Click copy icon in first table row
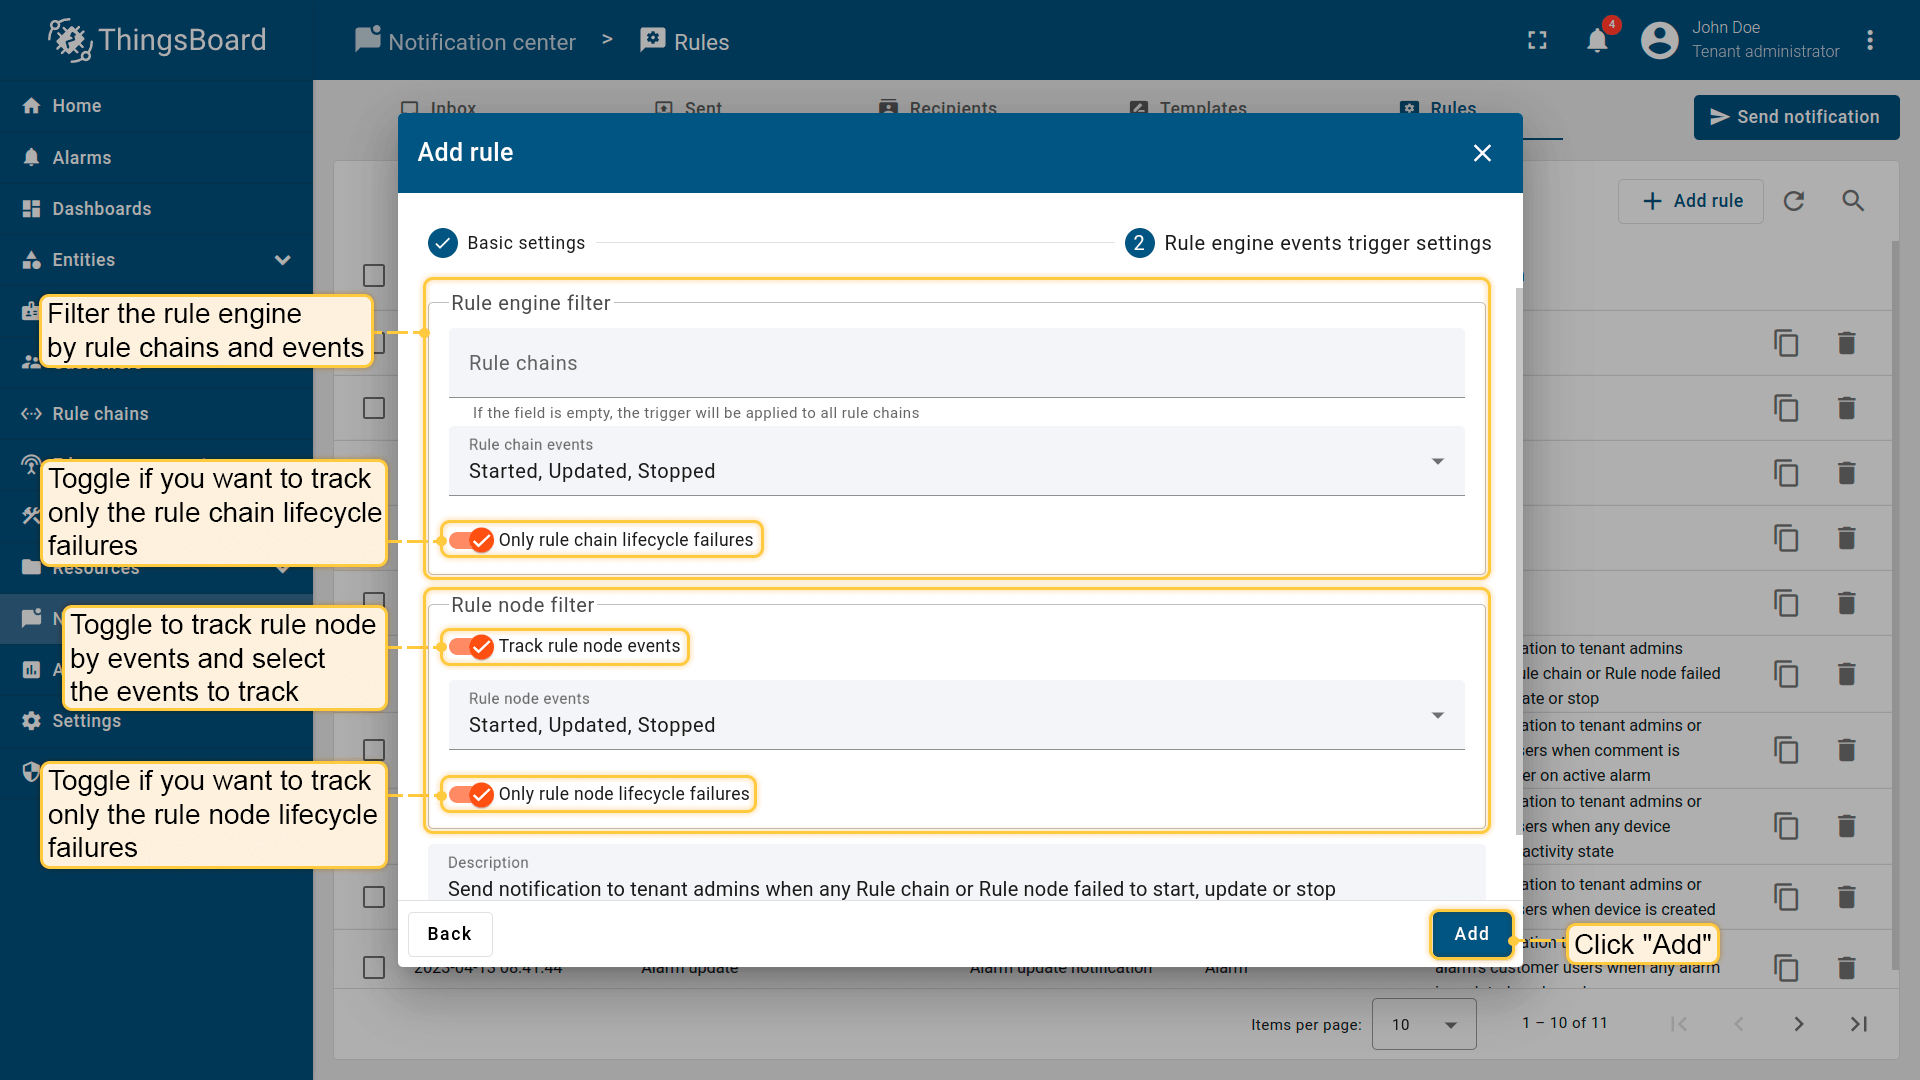Image resolution: width=1920 pixels, height=1080 pixels. click(1786, 343)
